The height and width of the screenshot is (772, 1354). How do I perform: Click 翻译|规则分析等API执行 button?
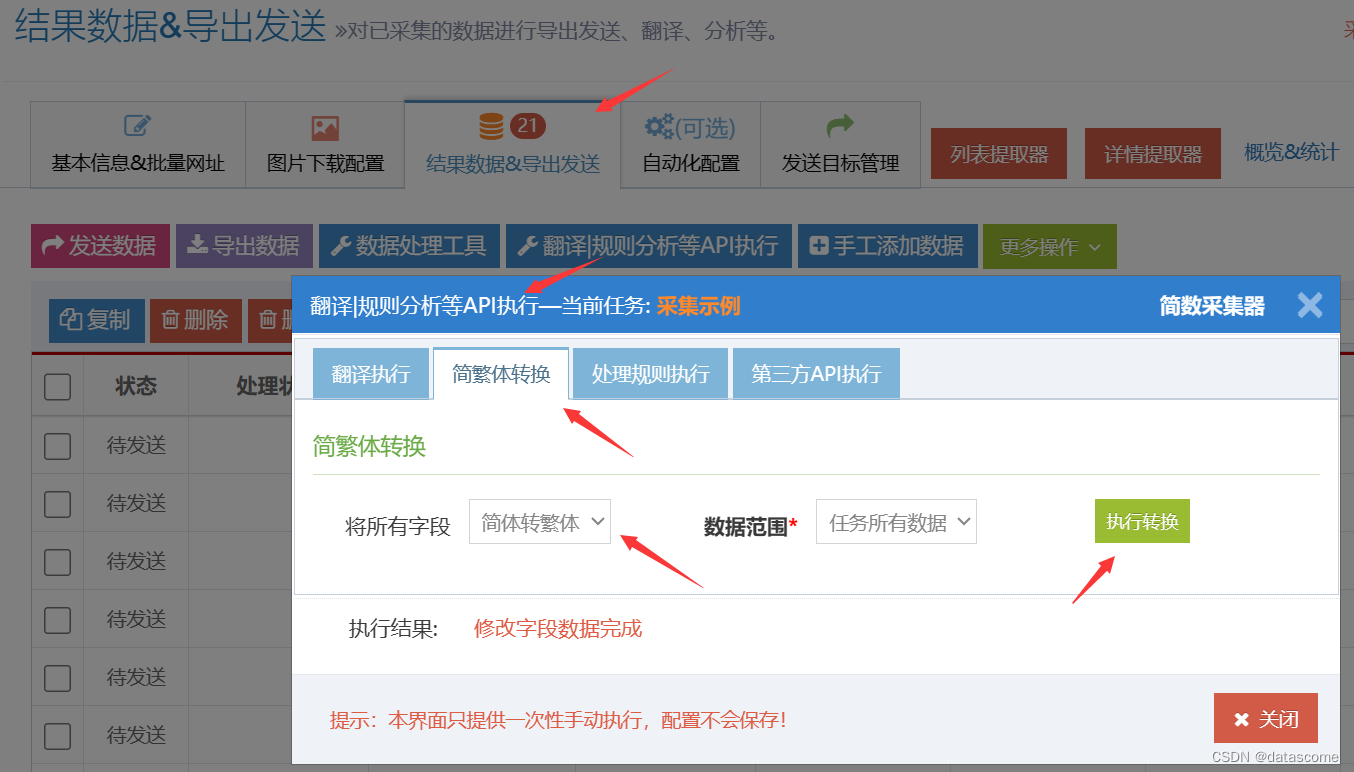coord(649,246)
